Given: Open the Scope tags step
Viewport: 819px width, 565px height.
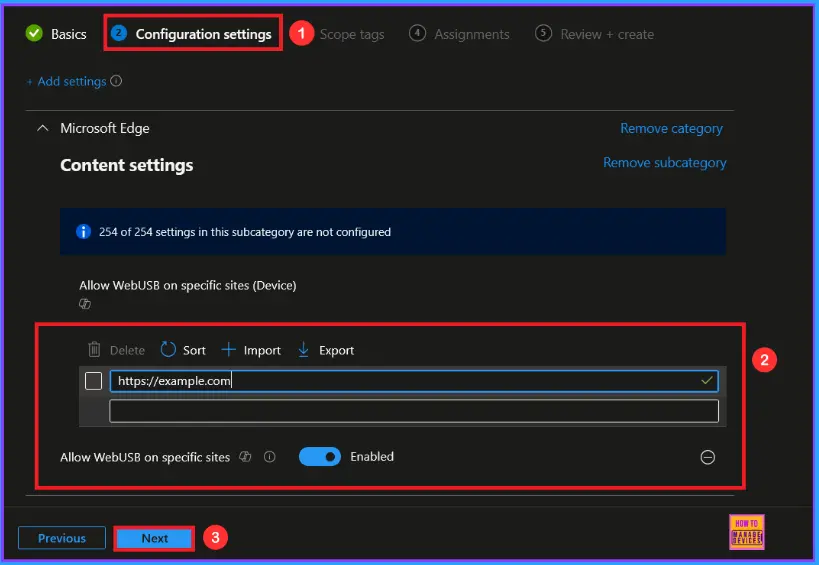Looking at the screenshot, I should tap(352, 34).
